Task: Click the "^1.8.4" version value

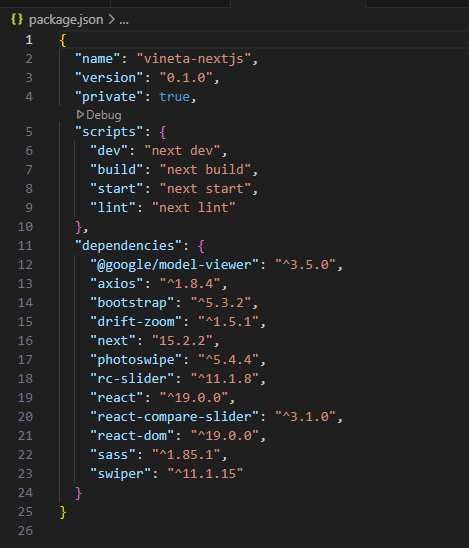Action: point(190,283)
